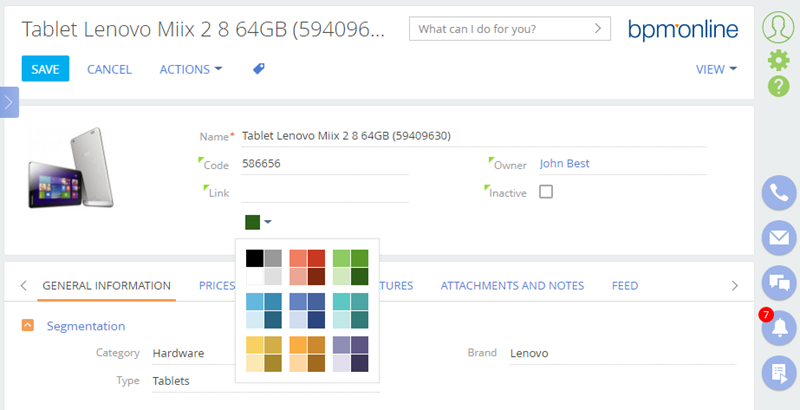The image size is (800, 410).
Task: Open the notifications bell
Action: (x=777, y=327)
